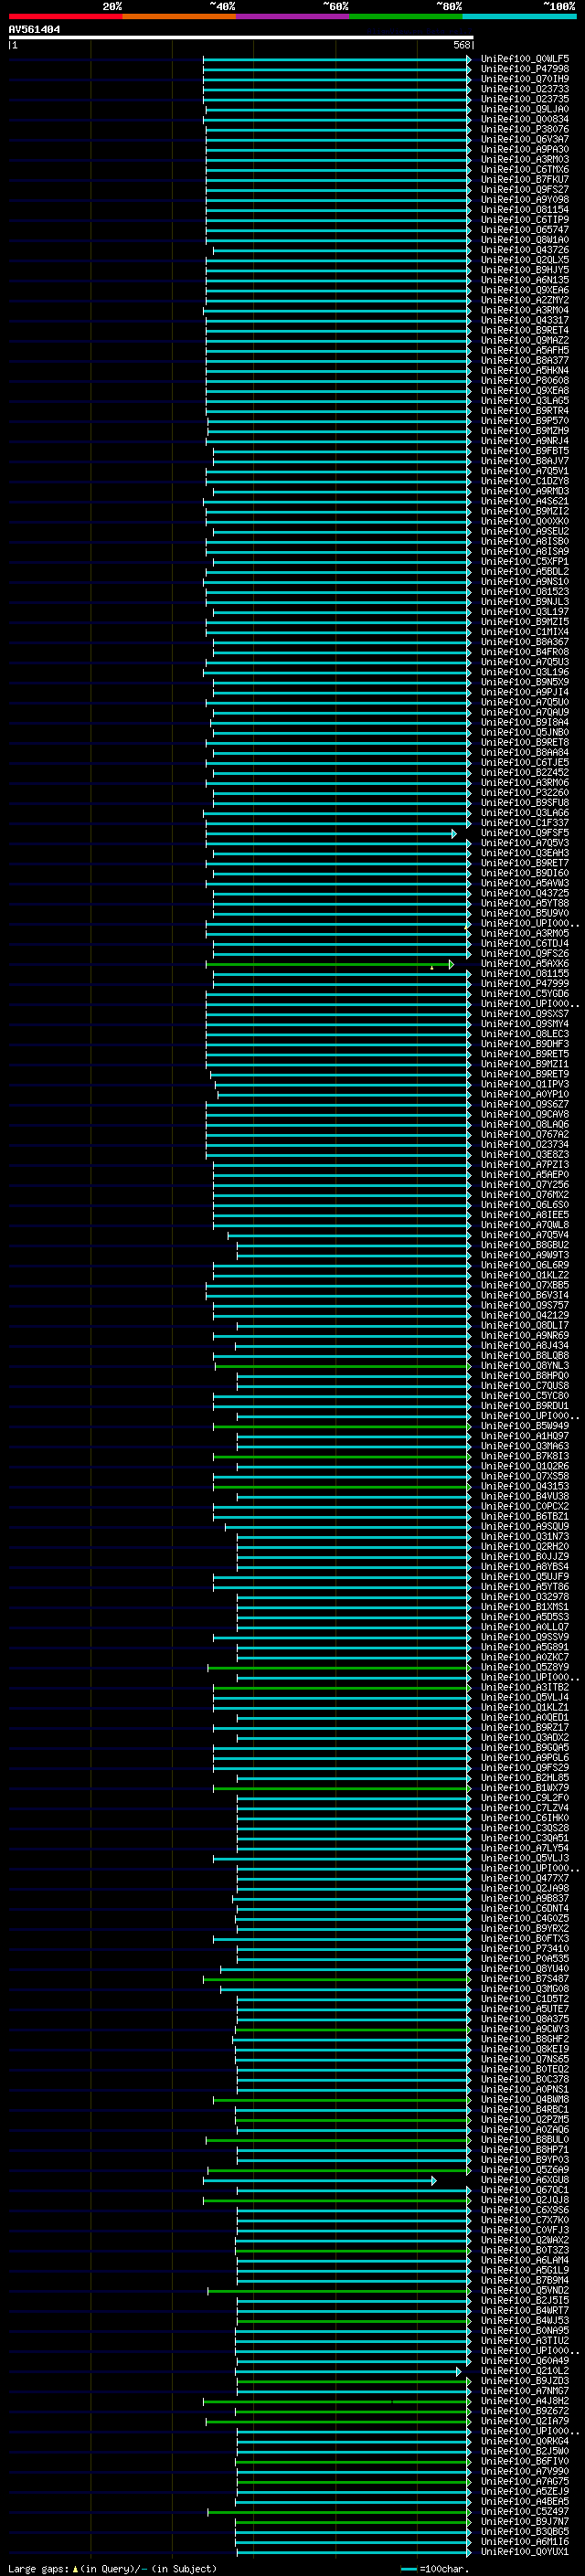585x2576 pixels.
Task: Click hit UniRef100_Q2QLX5
Action: click(x=524, y=260)
